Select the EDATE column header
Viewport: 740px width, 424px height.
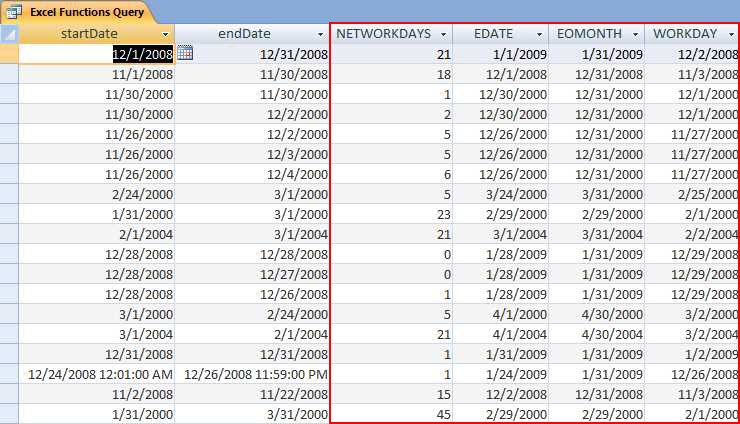click(501, 34)
